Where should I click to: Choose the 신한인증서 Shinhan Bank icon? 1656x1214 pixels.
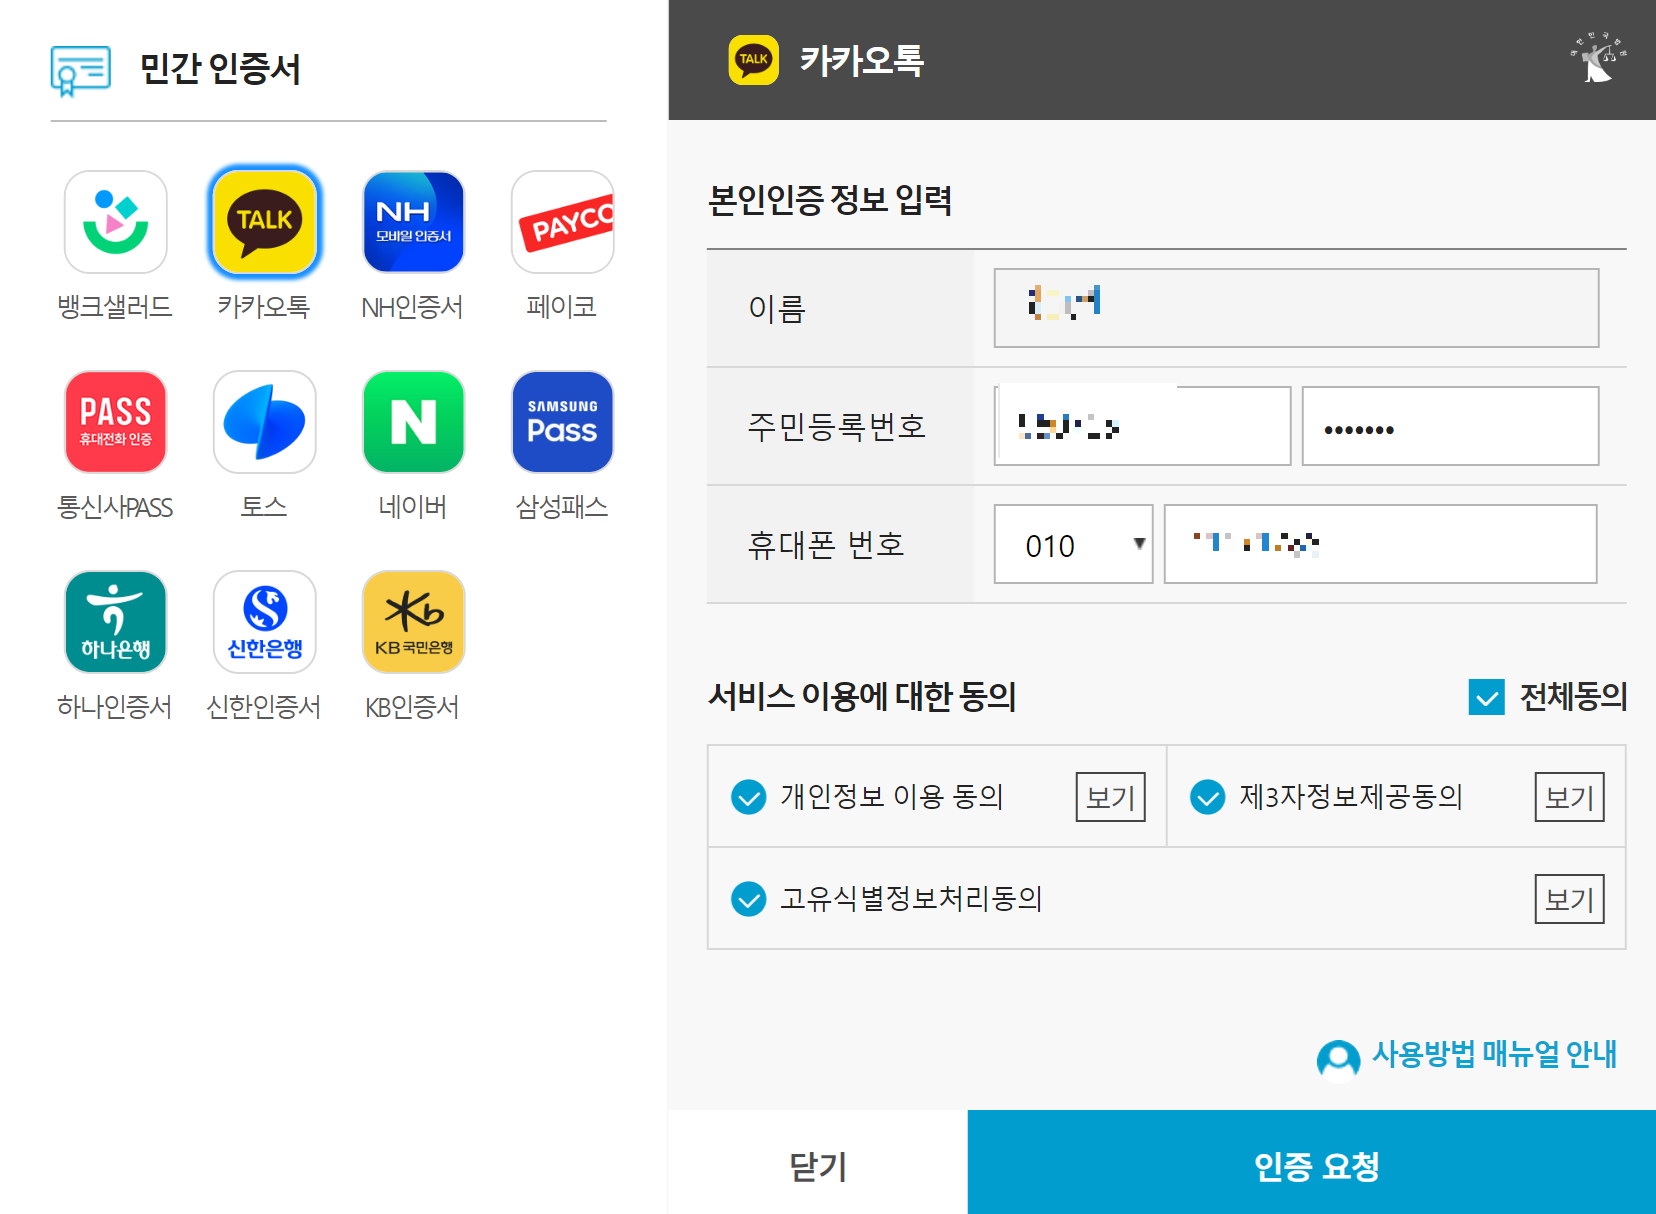[x=265, y=622]
